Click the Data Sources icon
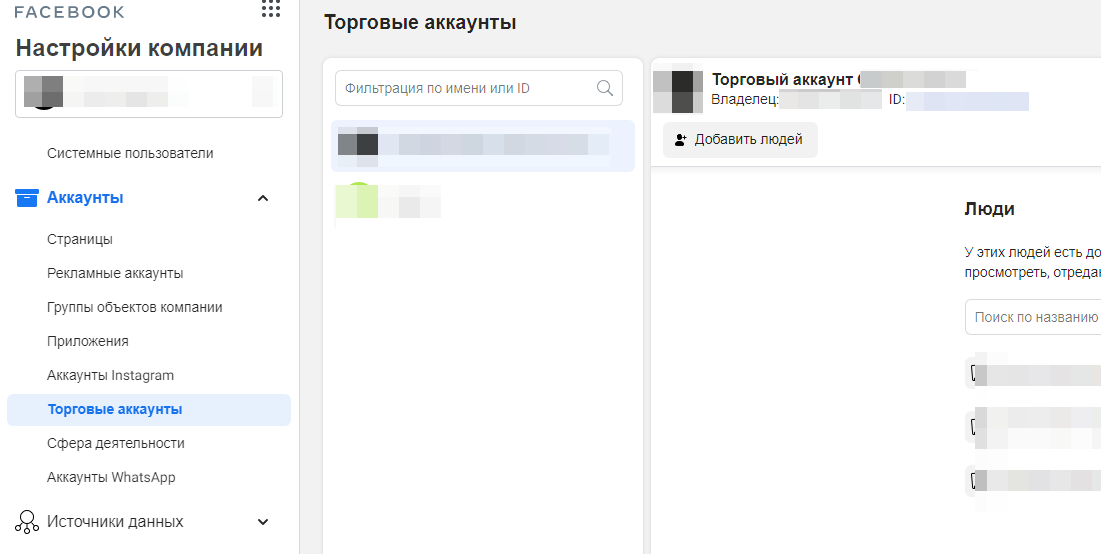This screenshot has width=1101, height=554. coord(27,521)
